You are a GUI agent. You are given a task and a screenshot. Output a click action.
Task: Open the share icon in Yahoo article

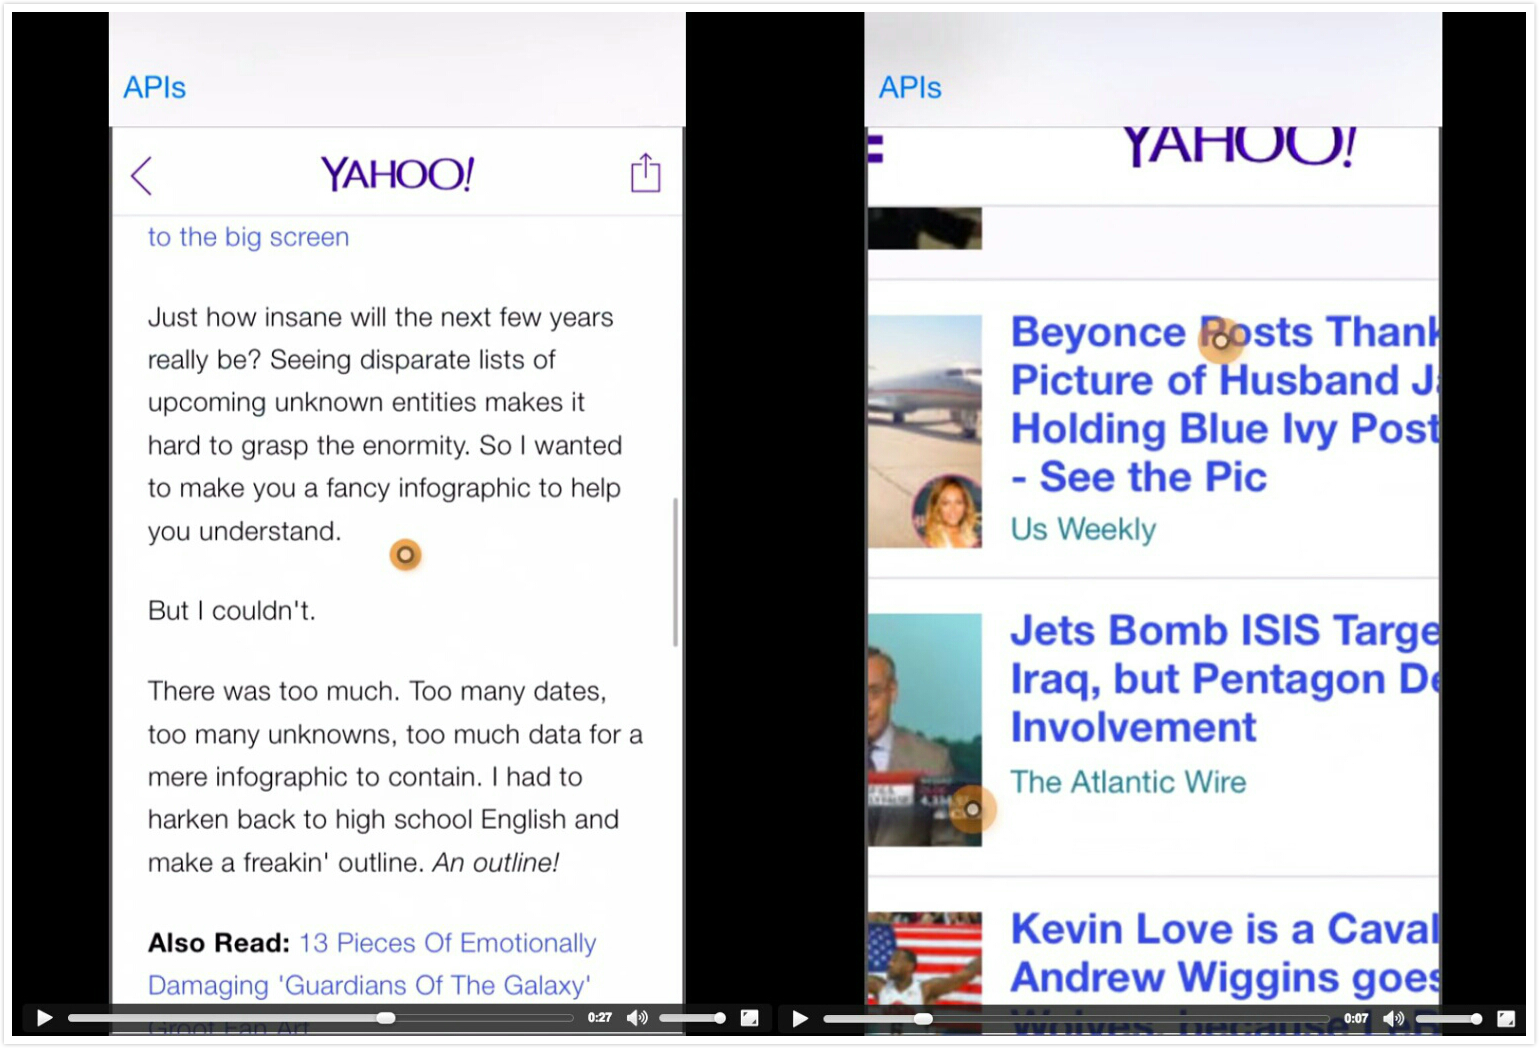pos(645,172)
